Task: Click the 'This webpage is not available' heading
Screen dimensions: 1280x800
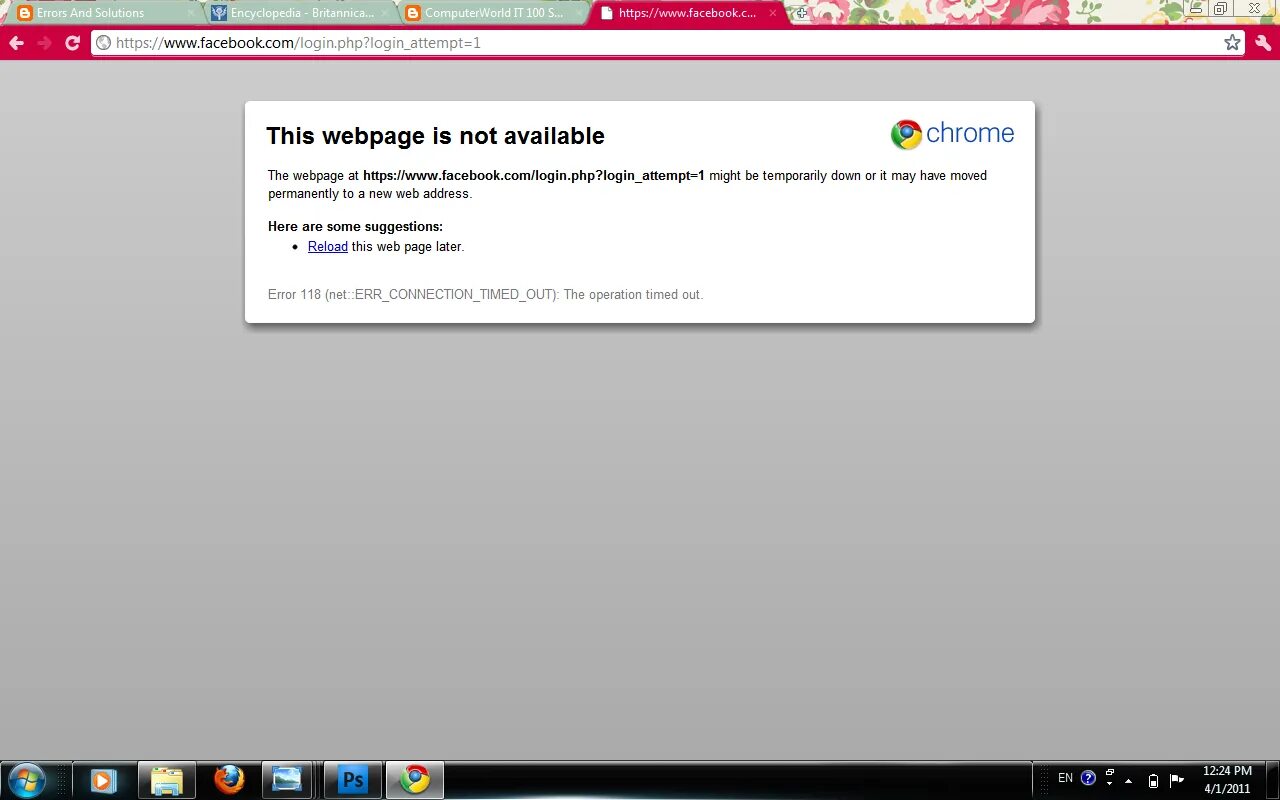Action: click(435, 136)
